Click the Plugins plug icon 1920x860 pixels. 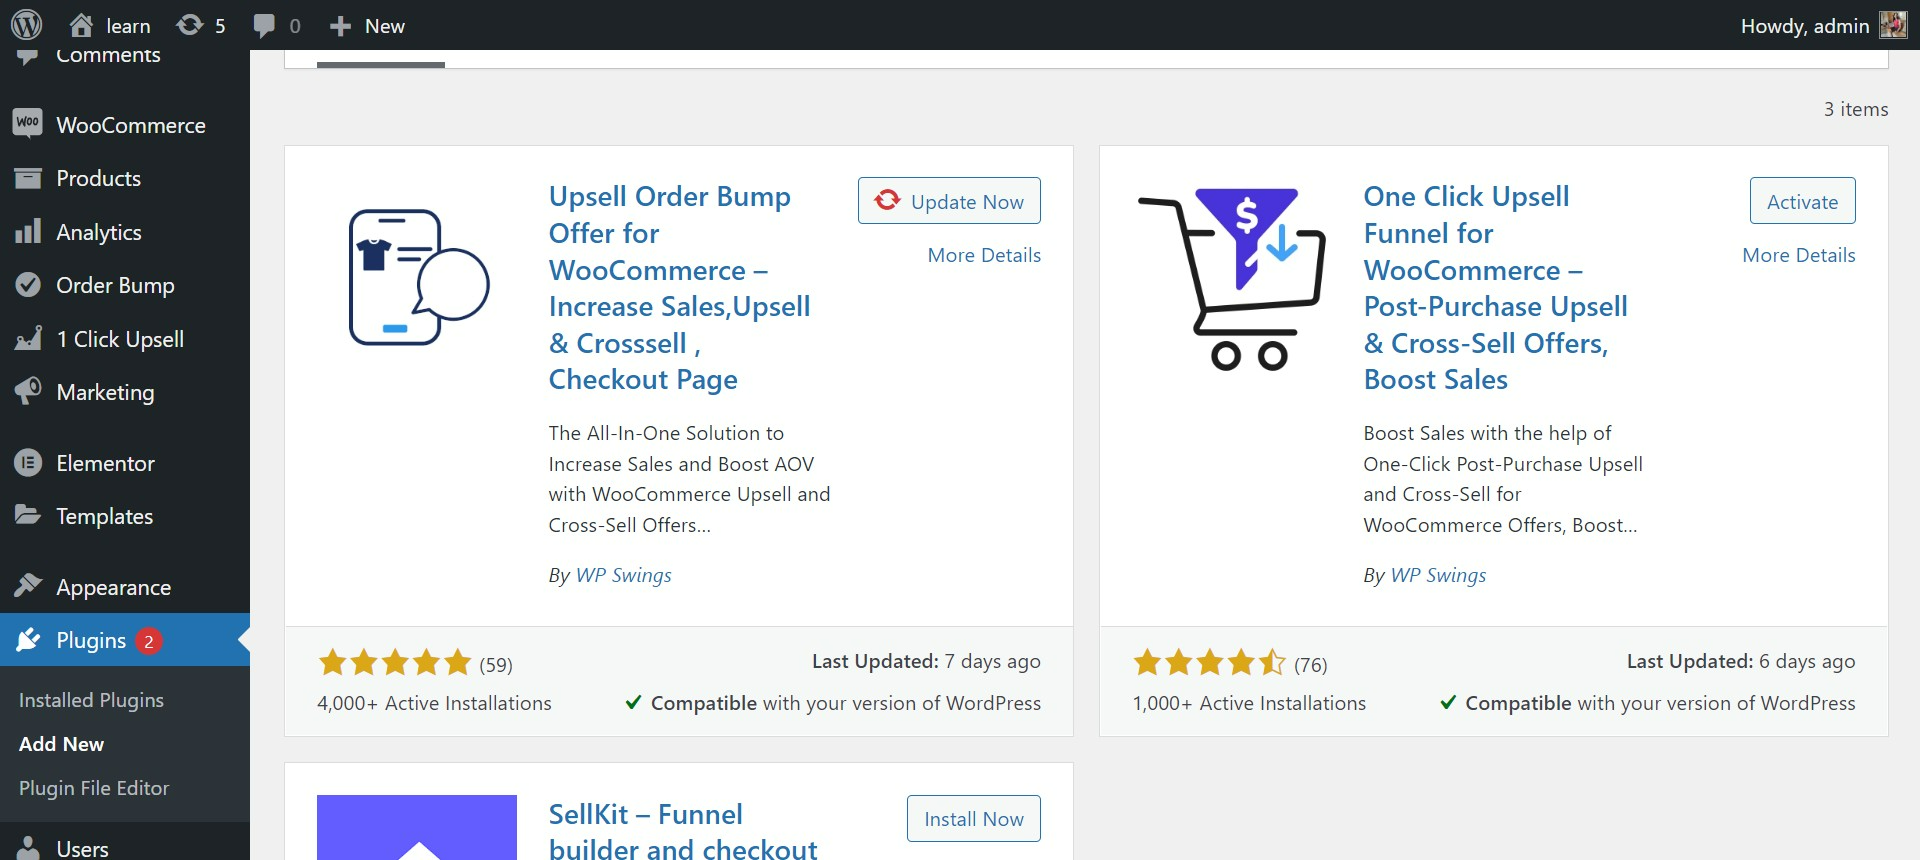pos(28,640)
